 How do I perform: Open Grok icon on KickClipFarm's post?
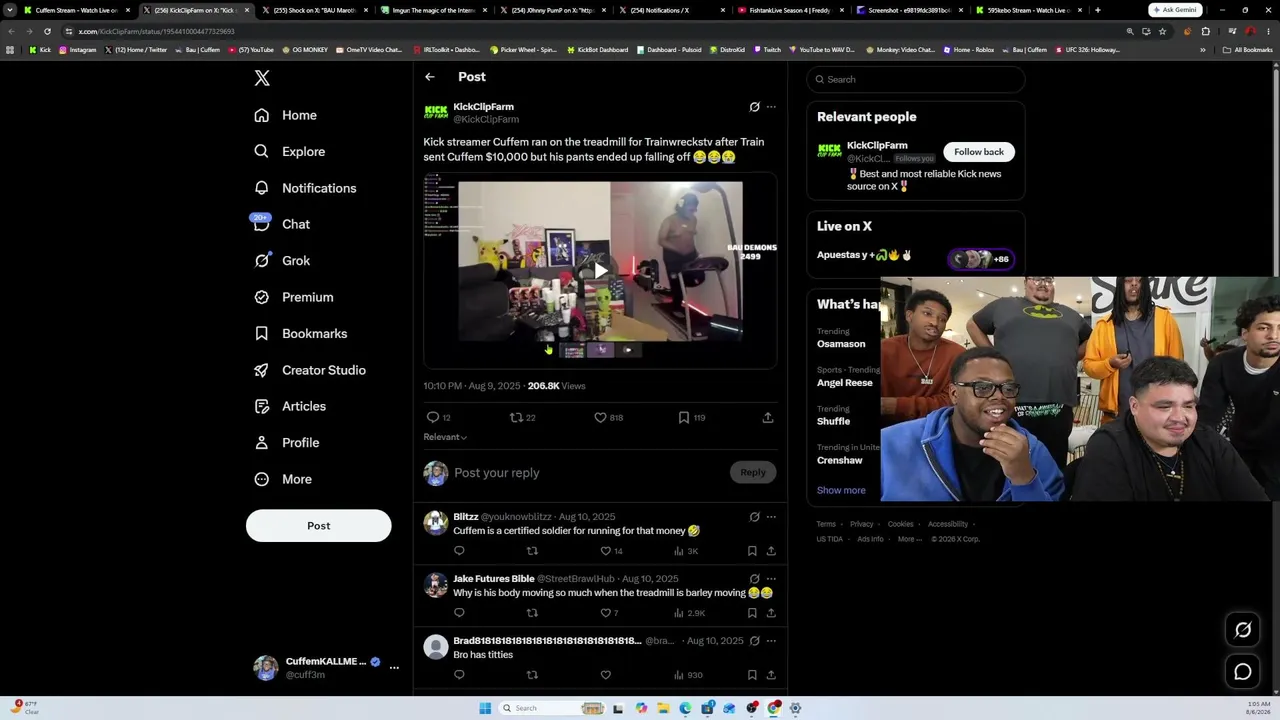(x=755, y=107)
